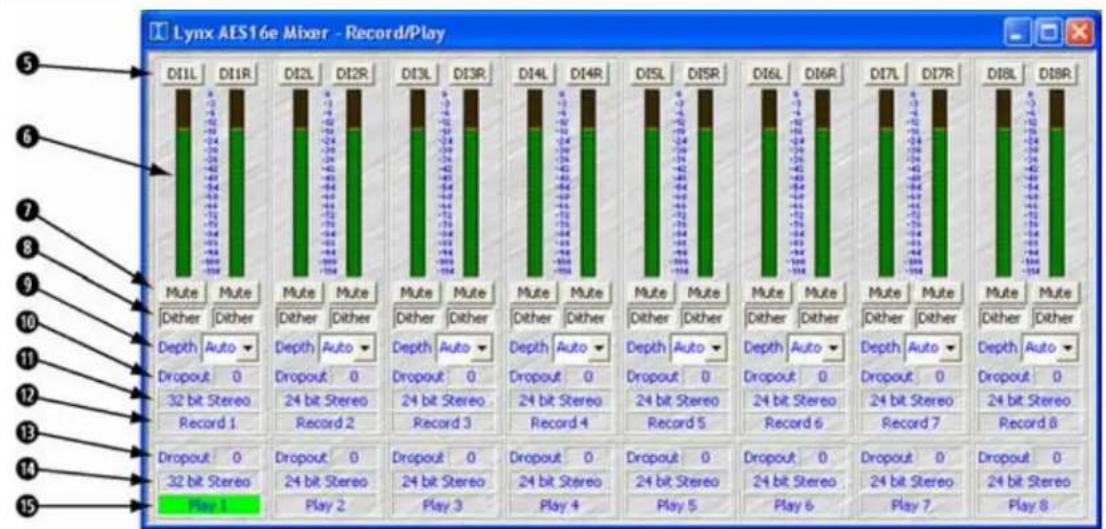Enable Dither for the DI1L channel
Viewport: 1106px width, 529px height.
pyautogui.click(x=183, y=318)
